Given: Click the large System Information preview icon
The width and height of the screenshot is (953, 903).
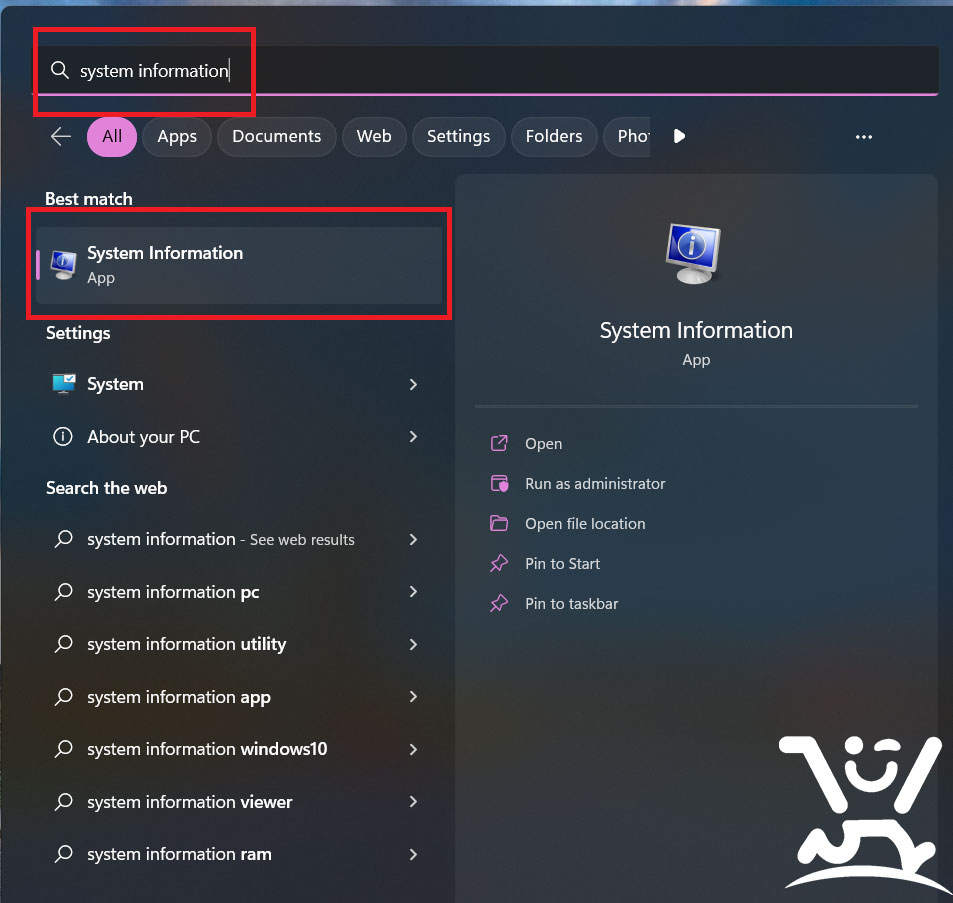Looking at the screenshot, I should (693, 253).
